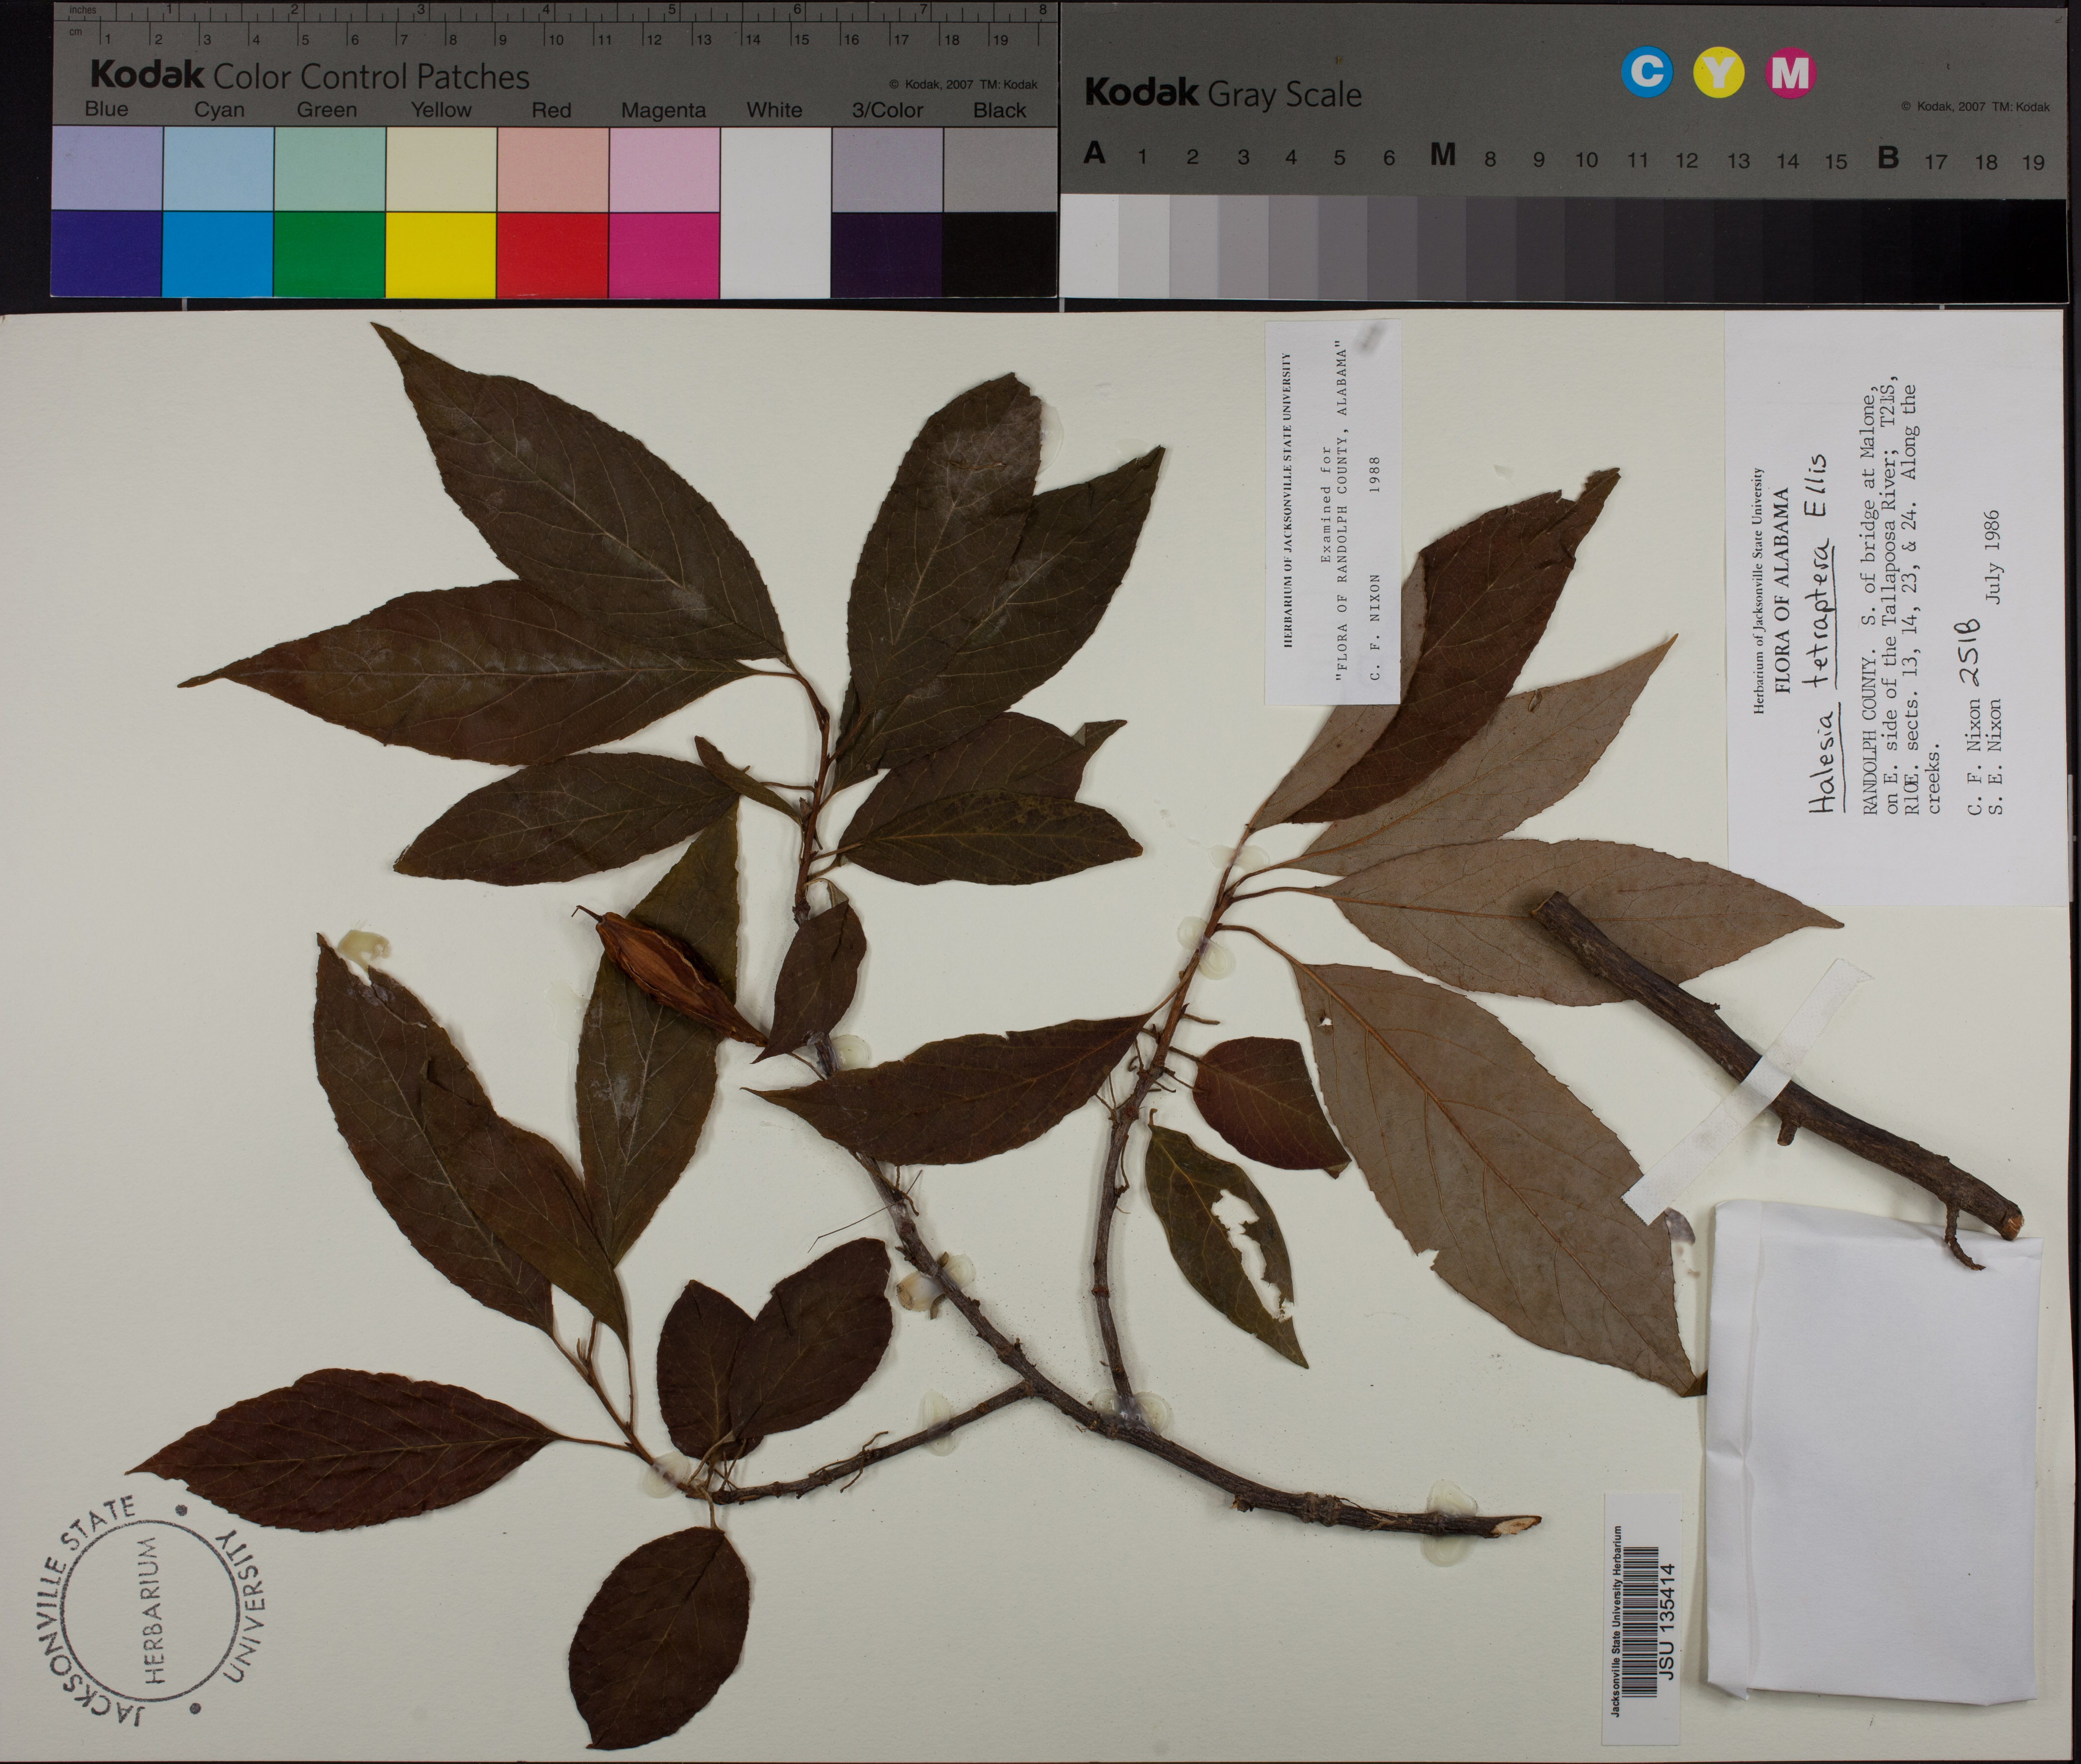Click the pale pink tint patch under Red
The width and height of the screenshot is (2081, 1764).
pyautogui.click(x=552, y=168)
